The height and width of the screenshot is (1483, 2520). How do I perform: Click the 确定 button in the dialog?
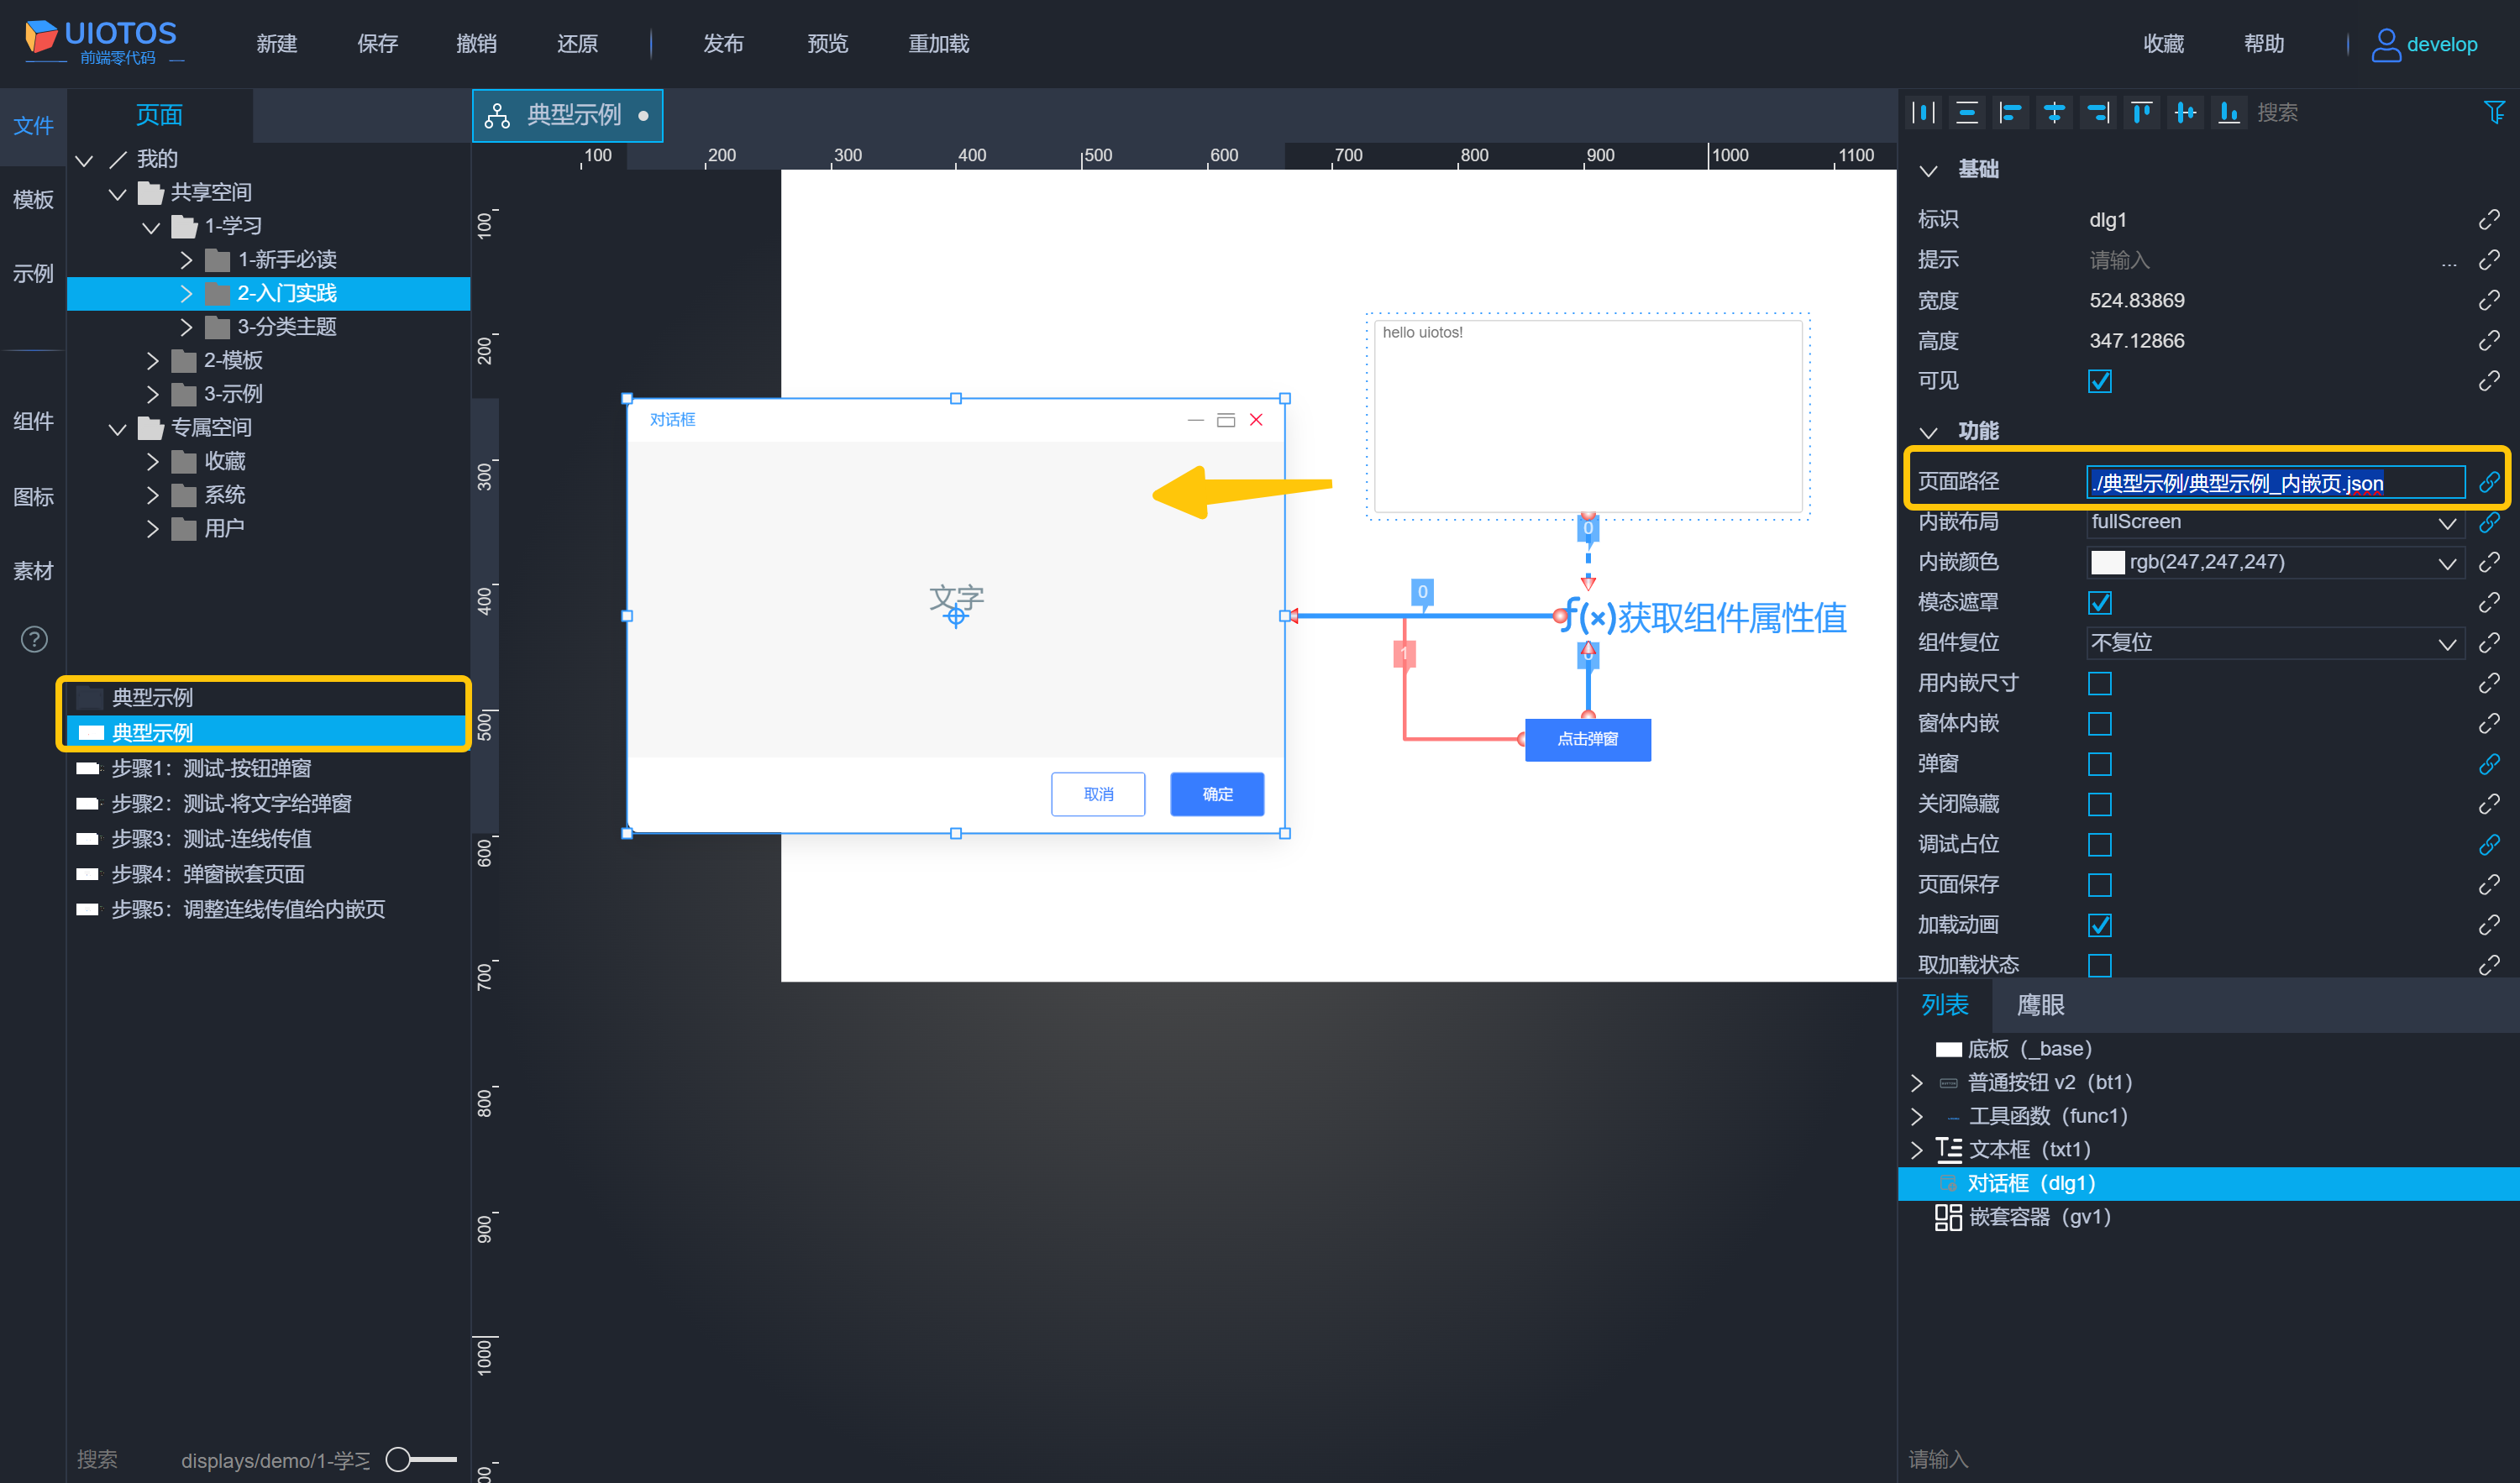tap(1217, 794)
